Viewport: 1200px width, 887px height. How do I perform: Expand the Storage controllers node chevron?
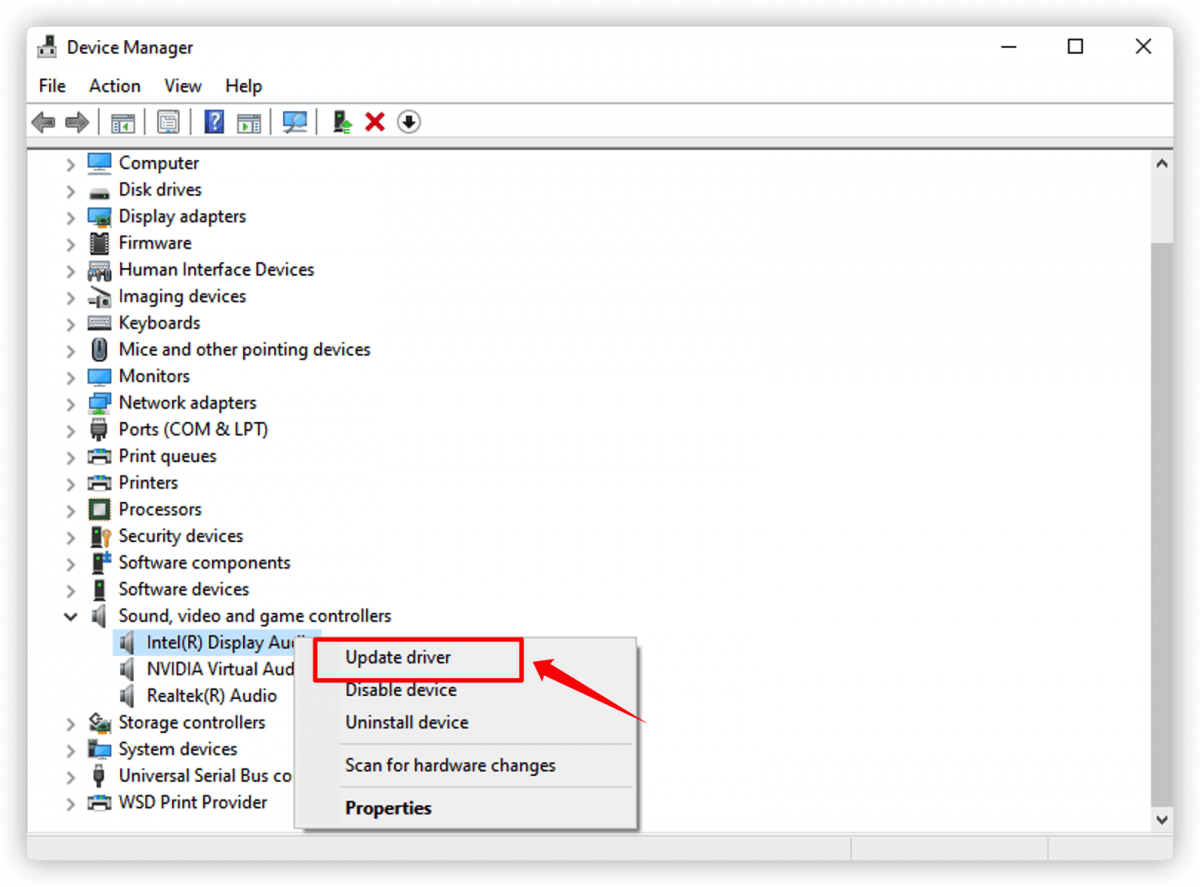70,724
